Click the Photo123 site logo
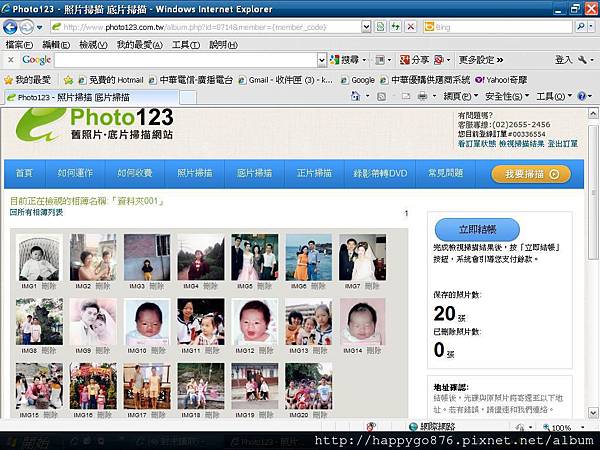 (x=95, y=124)
